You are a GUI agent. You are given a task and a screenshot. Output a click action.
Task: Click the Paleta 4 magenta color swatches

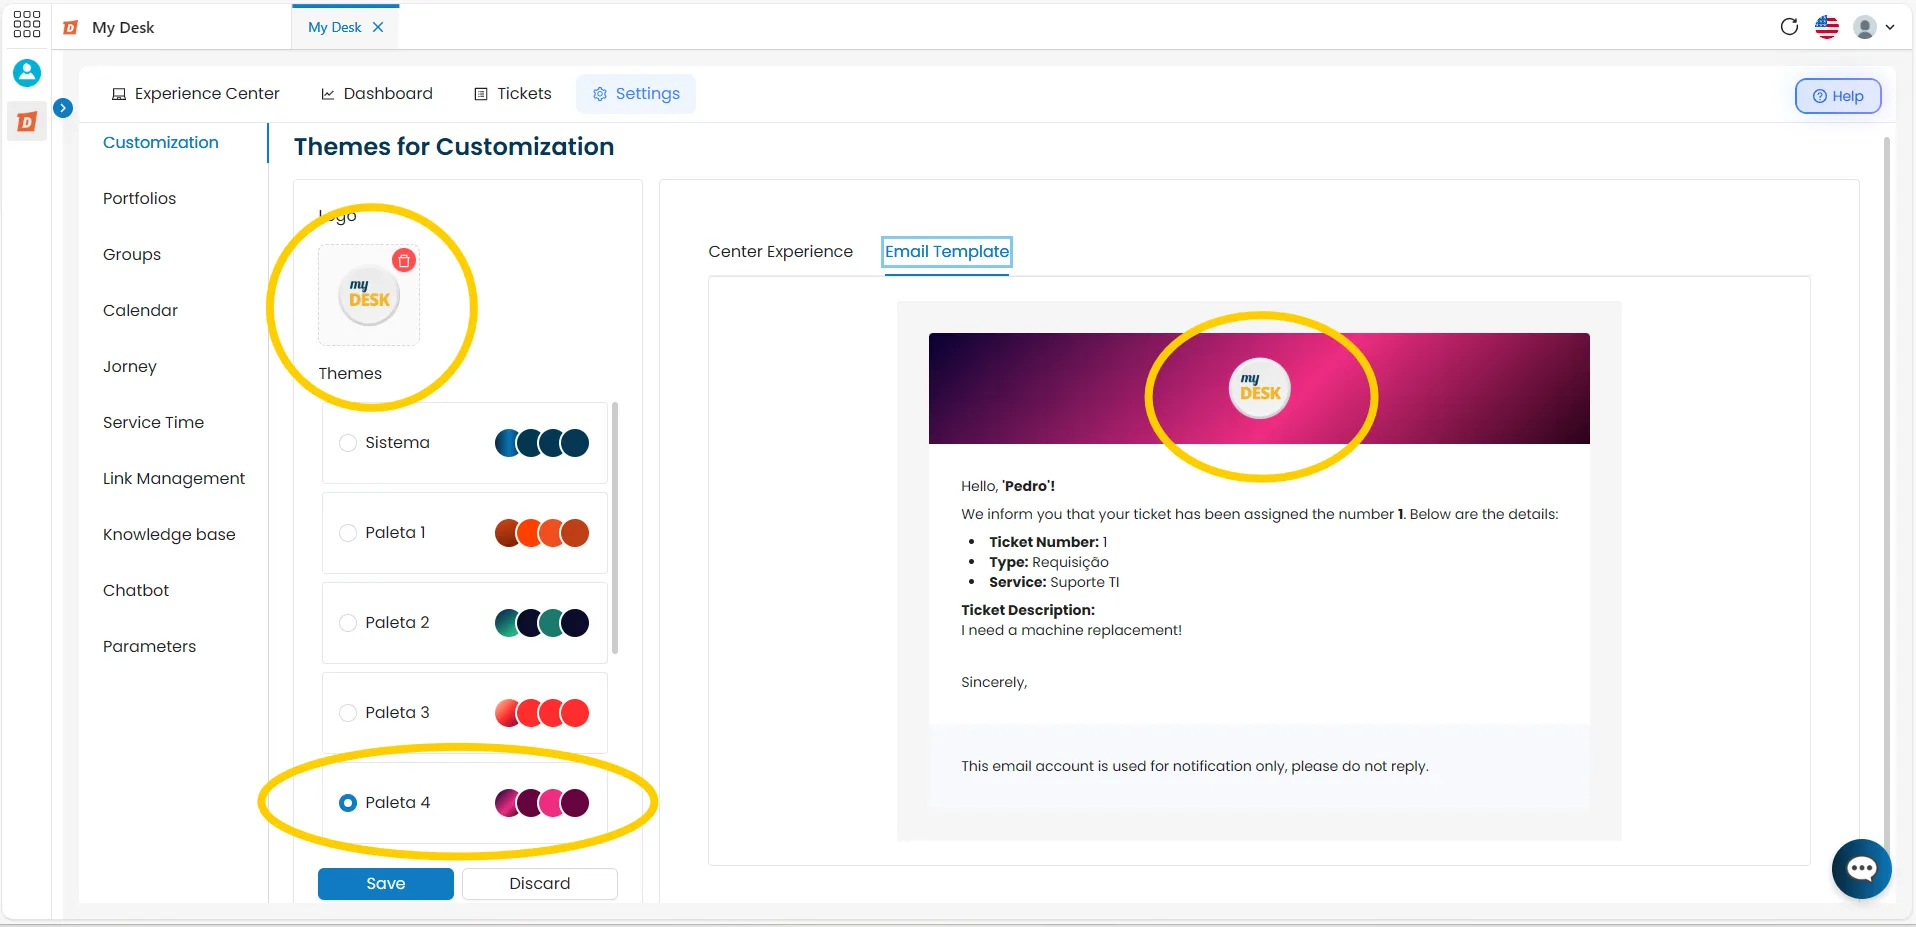[x=542, y=803]
